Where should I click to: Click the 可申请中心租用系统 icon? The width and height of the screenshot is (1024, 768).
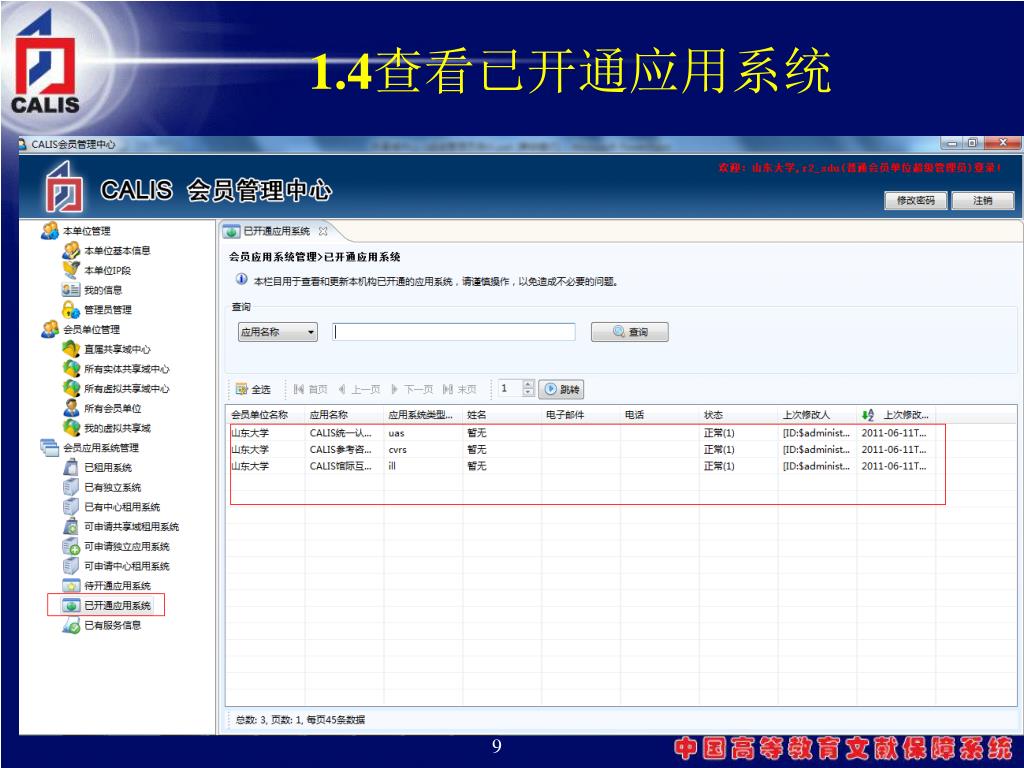point(71,566)
